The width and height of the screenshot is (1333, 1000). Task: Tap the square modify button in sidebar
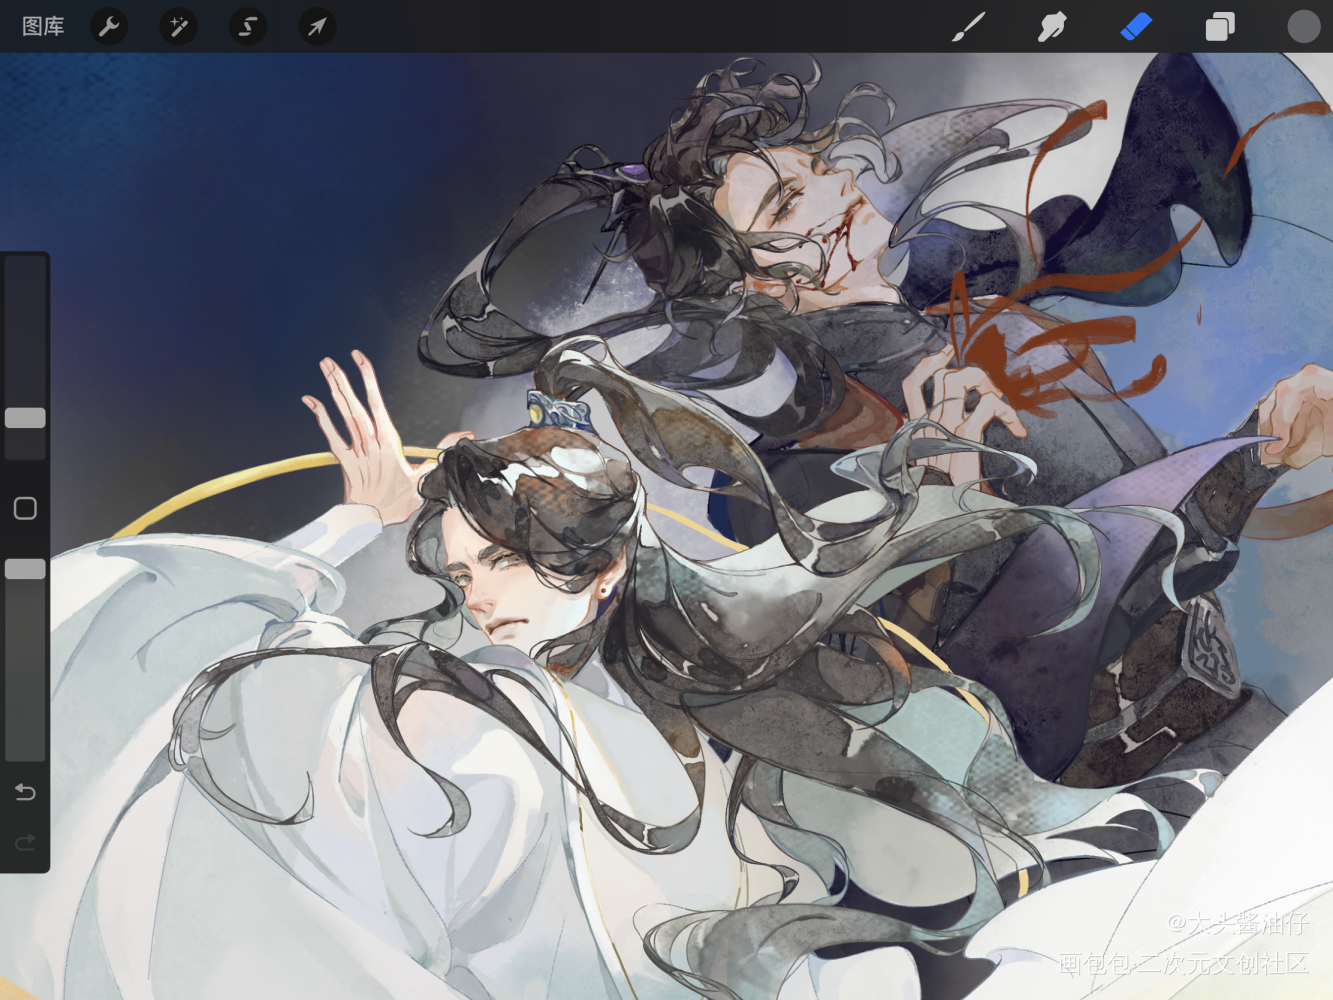coord(25,508)
